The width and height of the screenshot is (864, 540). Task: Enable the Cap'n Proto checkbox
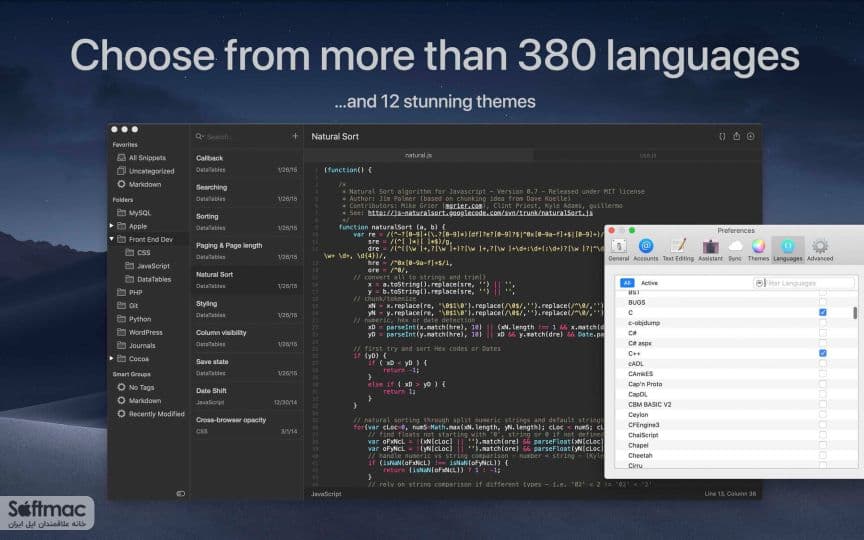(823, 384)
